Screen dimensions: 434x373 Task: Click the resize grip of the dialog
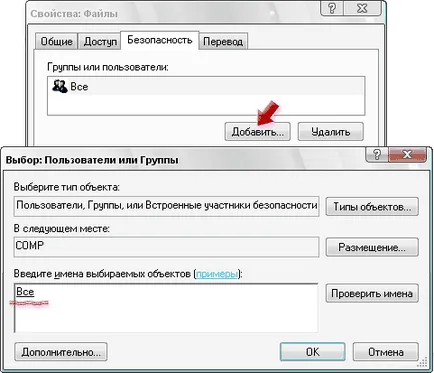[x=423, y=363]
